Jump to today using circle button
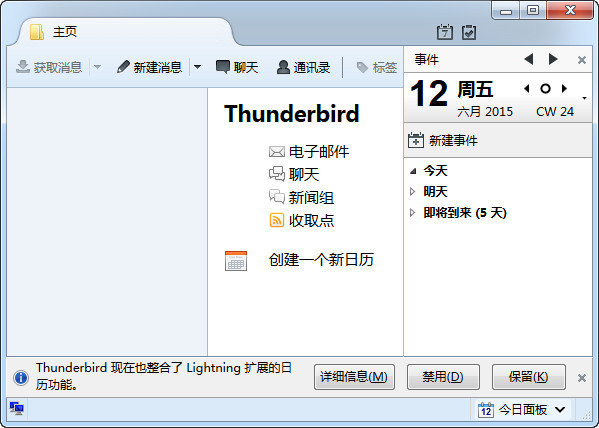The height and width of the screenshot is (428, 599). click(546, 89)
